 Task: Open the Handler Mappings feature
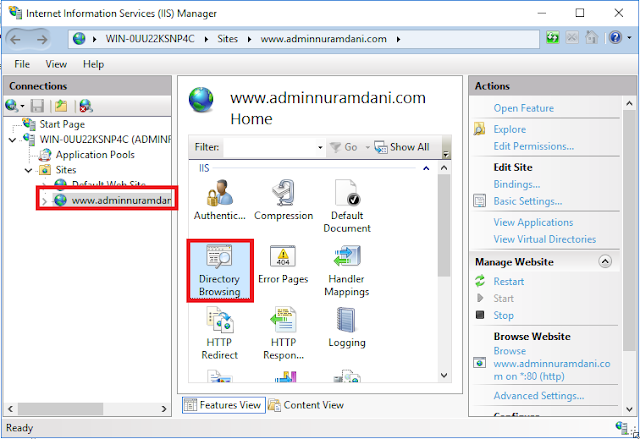coord(347,270)
